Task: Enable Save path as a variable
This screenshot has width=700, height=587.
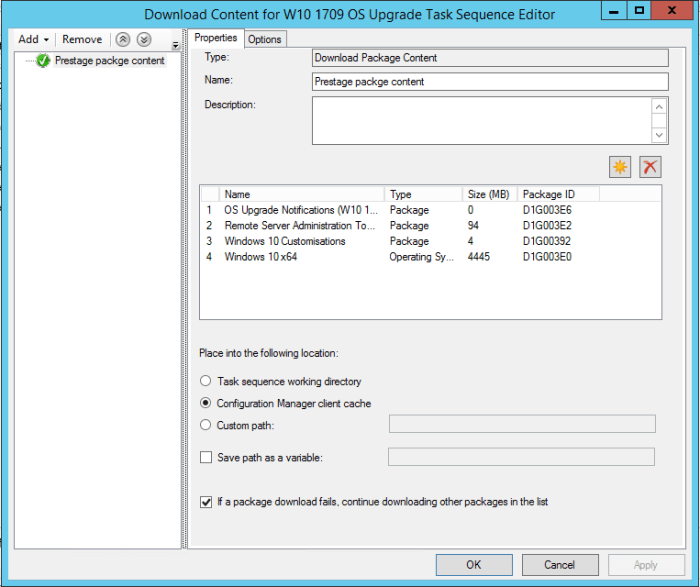Action: tap(207, 458)
